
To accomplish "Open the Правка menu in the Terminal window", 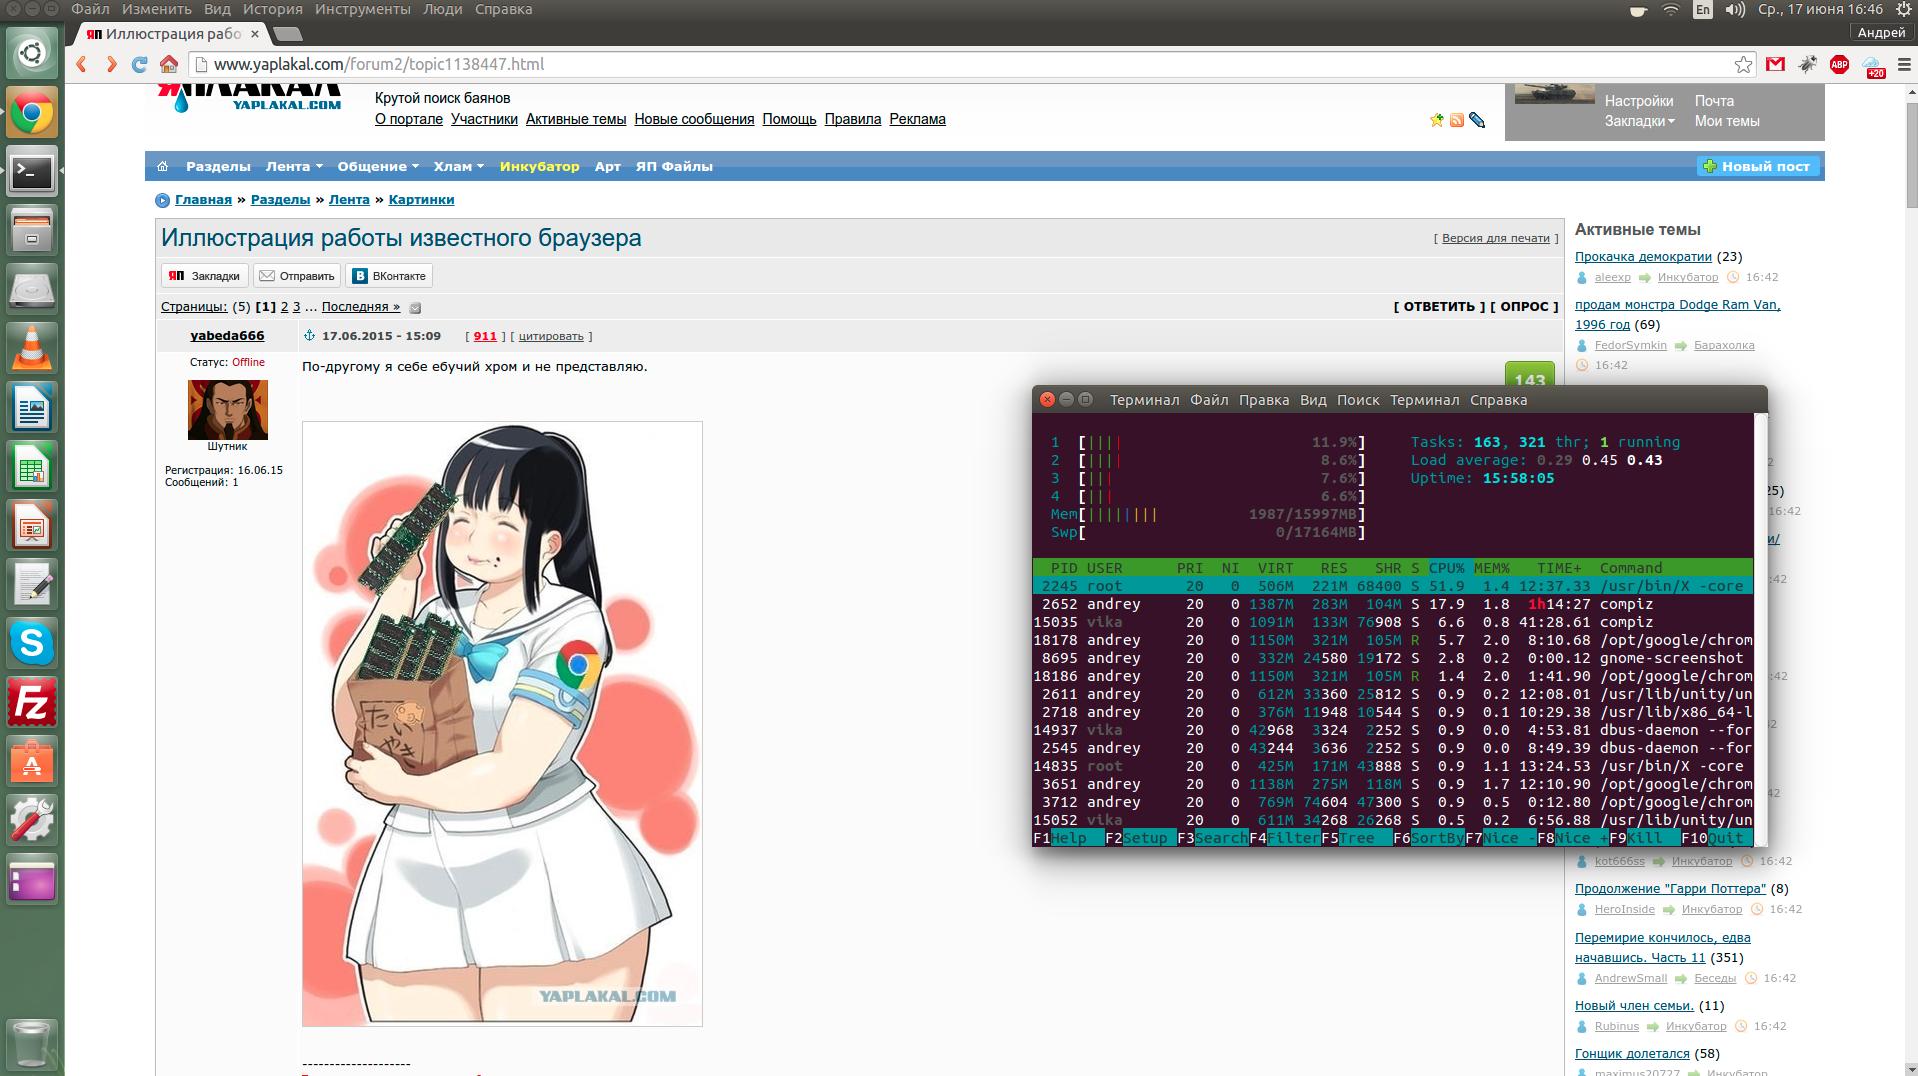I will pyautogui.click(x=1264, y=400).
